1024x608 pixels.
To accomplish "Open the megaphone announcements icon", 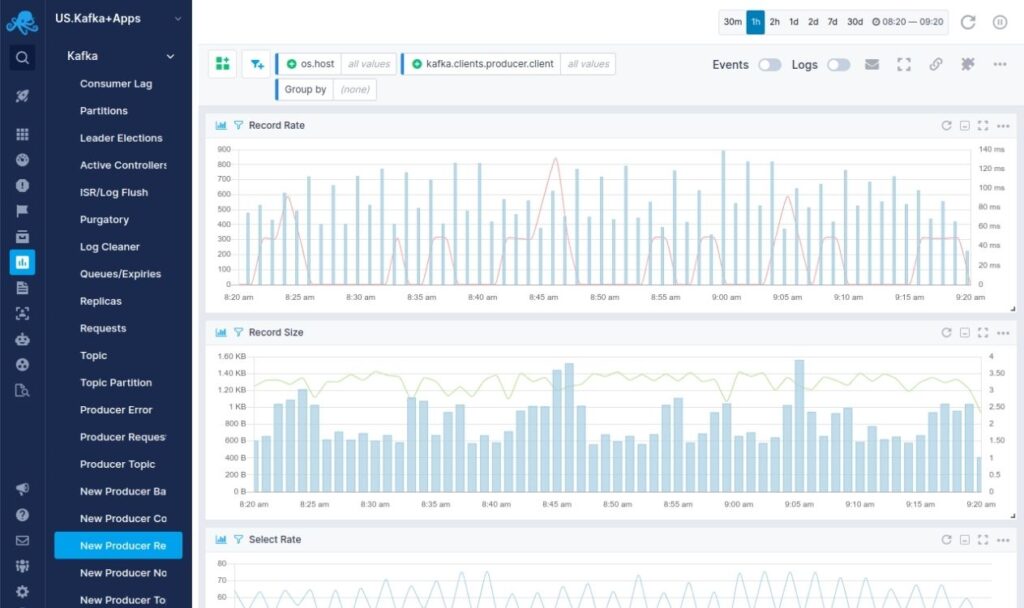I will click(x=22, y=488).
